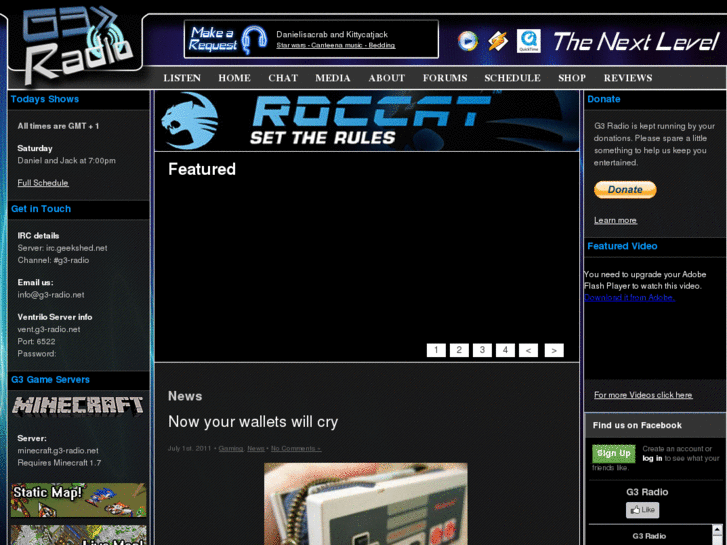
Task: Click the Port: 6522 text
Action: 36,342
